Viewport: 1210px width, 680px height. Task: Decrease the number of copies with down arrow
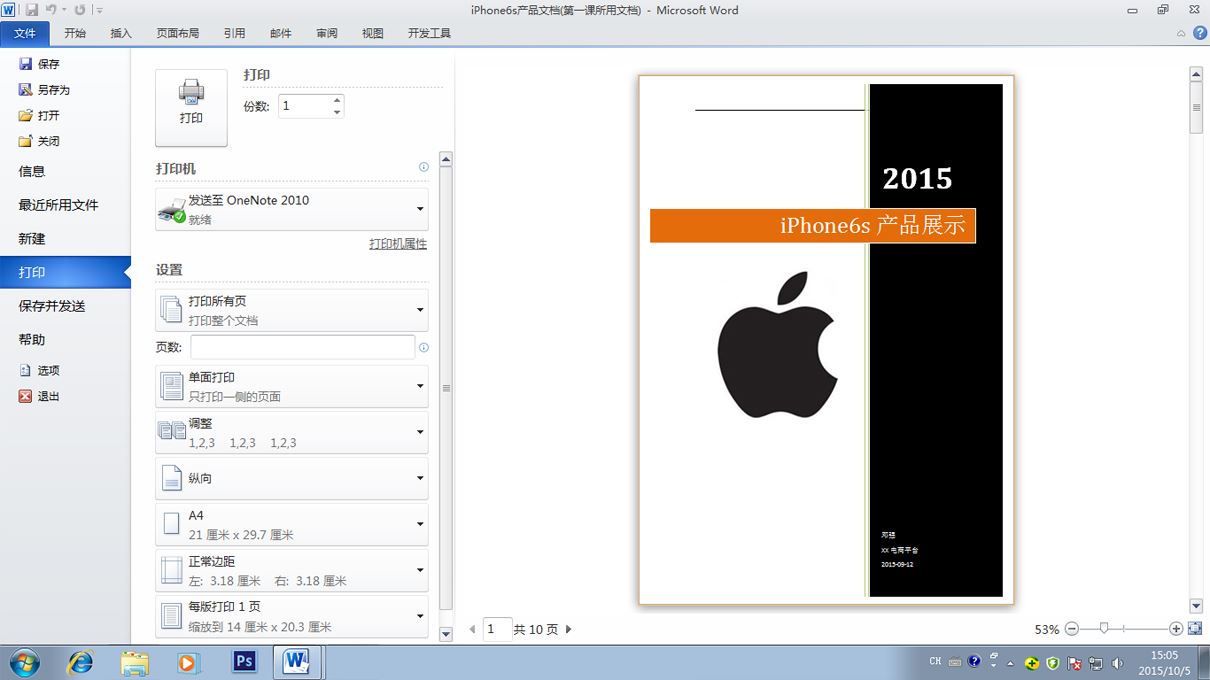coord(337,112)
